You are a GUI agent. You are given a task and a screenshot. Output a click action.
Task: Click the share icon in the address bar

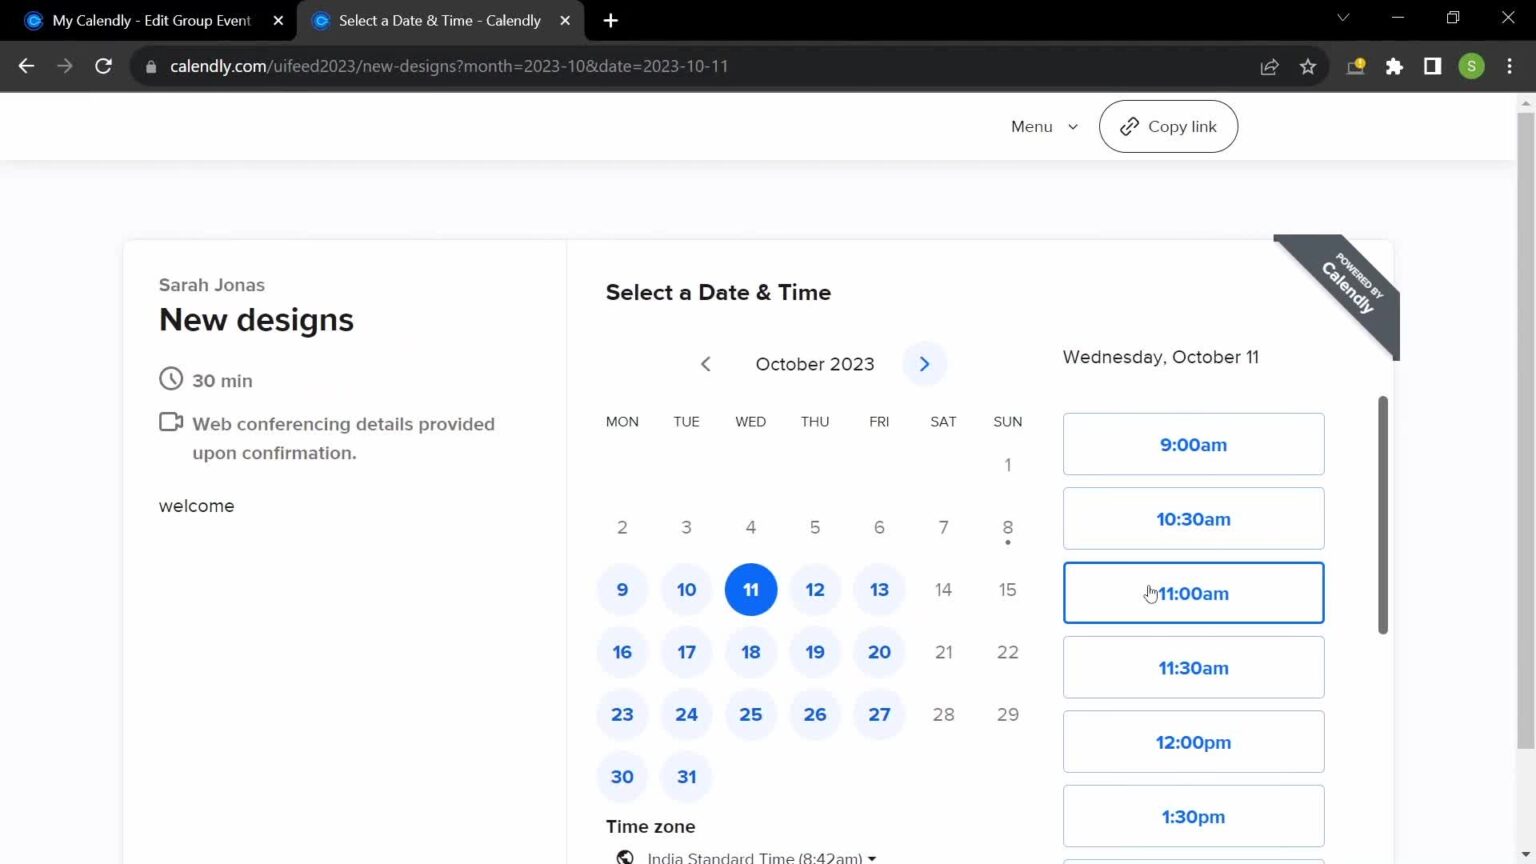(1269, 66)
